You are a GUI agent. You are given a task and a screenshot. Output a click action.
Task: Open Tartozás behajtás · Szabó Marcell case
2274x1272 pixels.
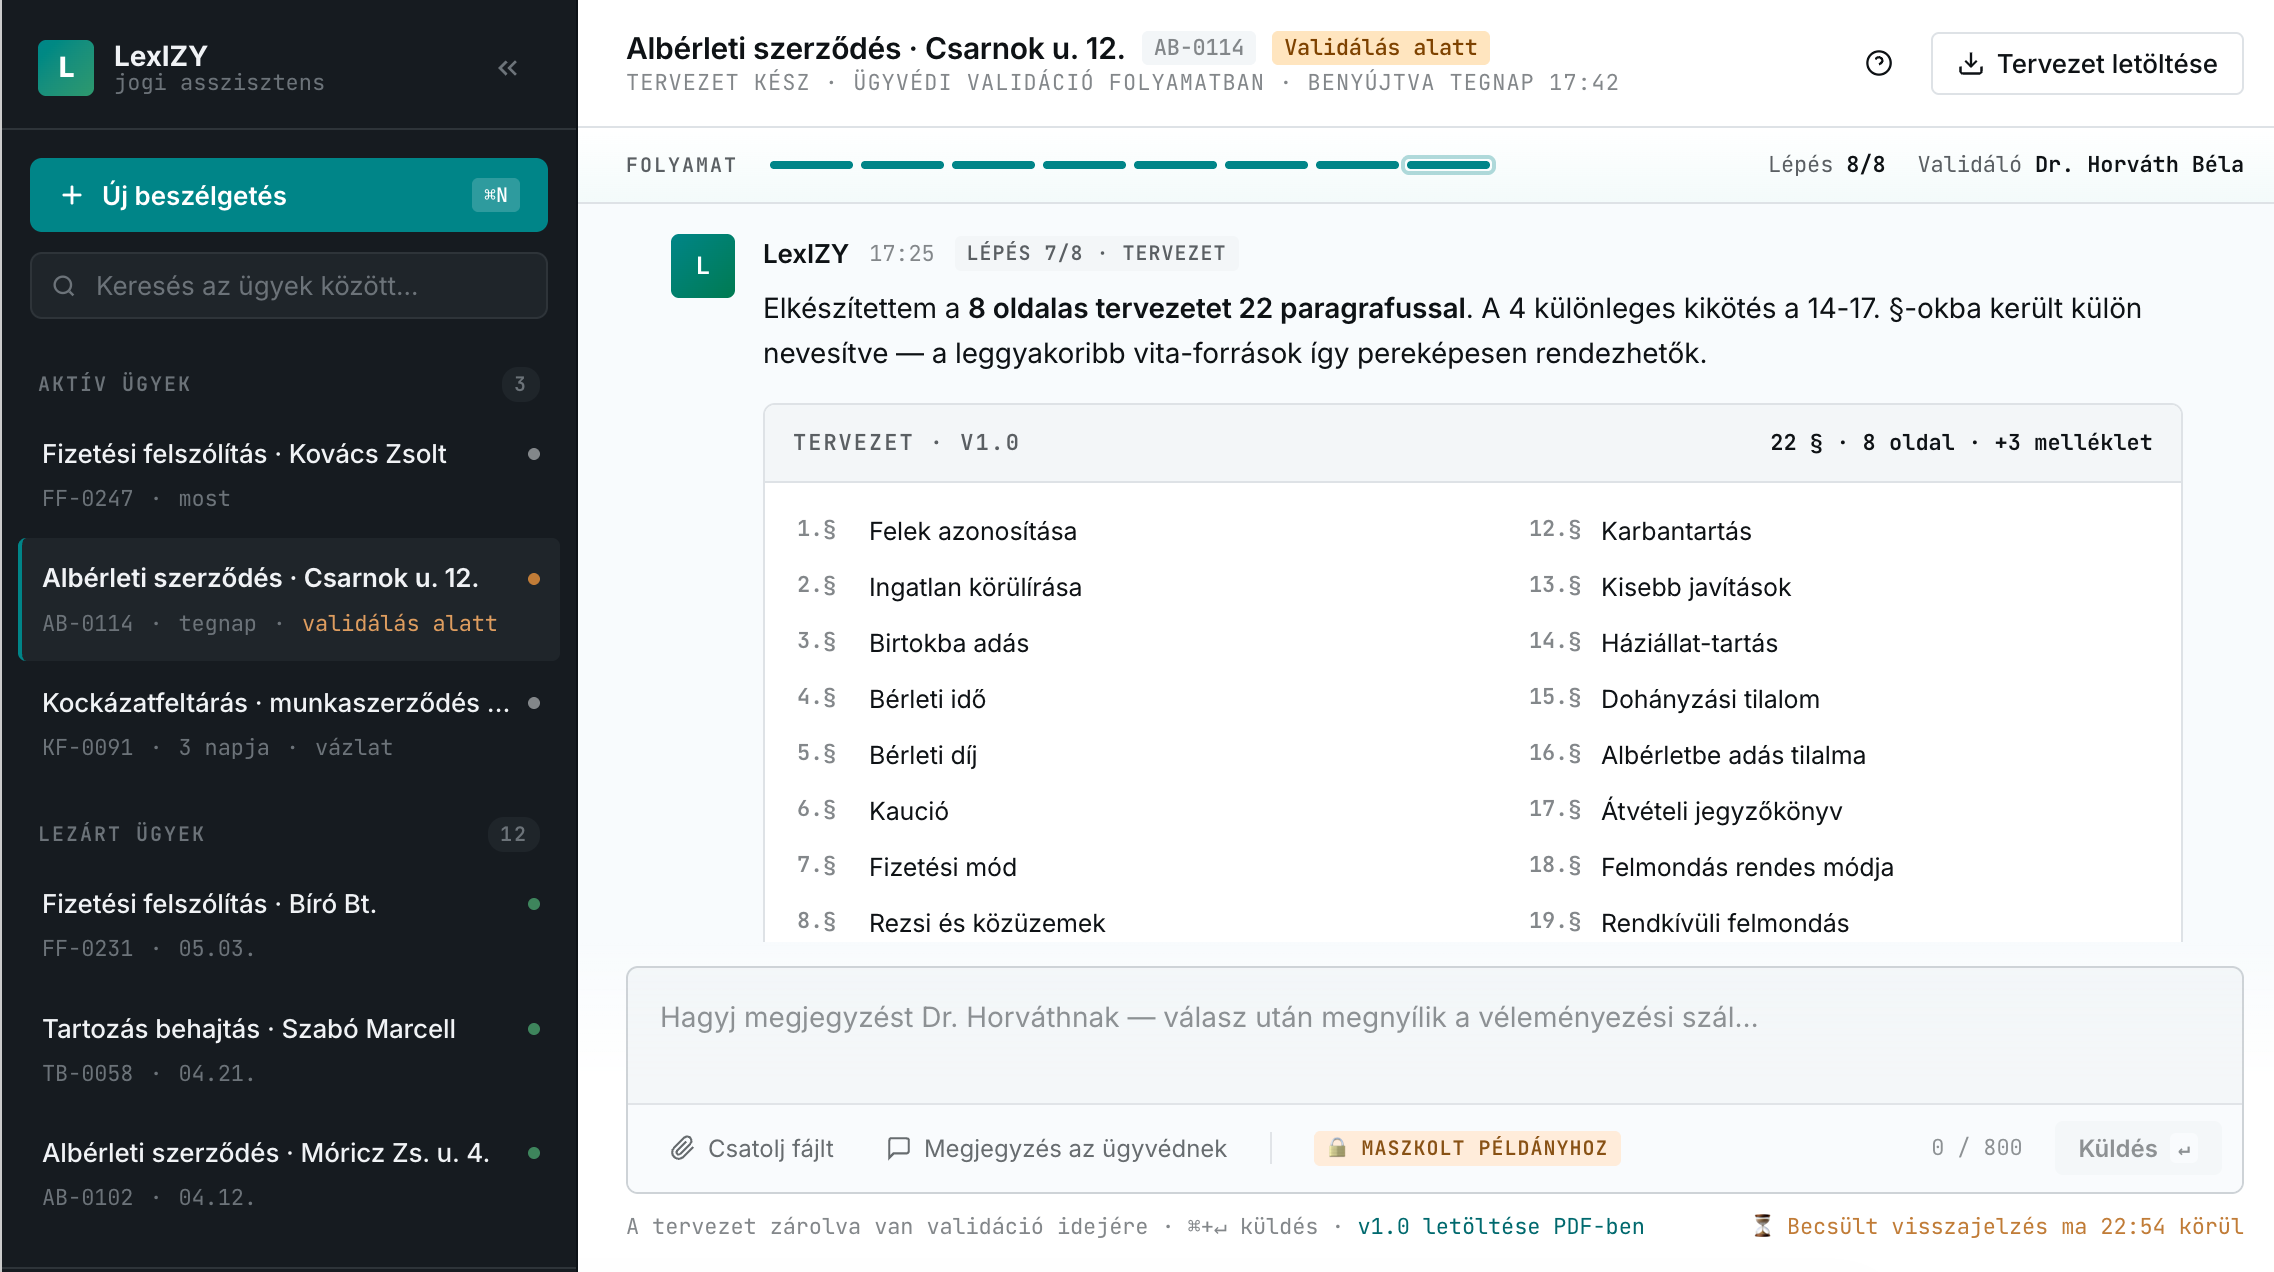click(x=289, y=1050)
